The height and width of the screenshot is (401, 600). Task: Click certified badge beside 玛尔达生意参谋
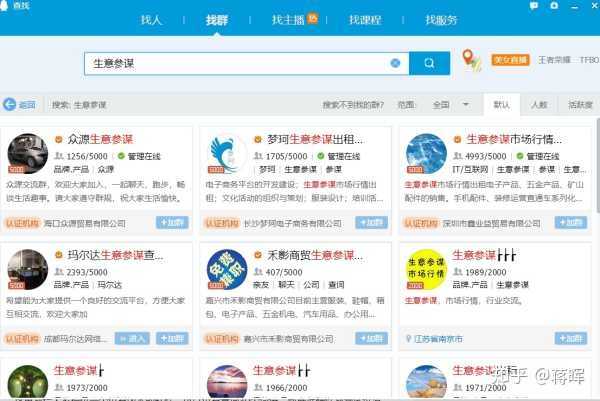click(x=59, y=255)
